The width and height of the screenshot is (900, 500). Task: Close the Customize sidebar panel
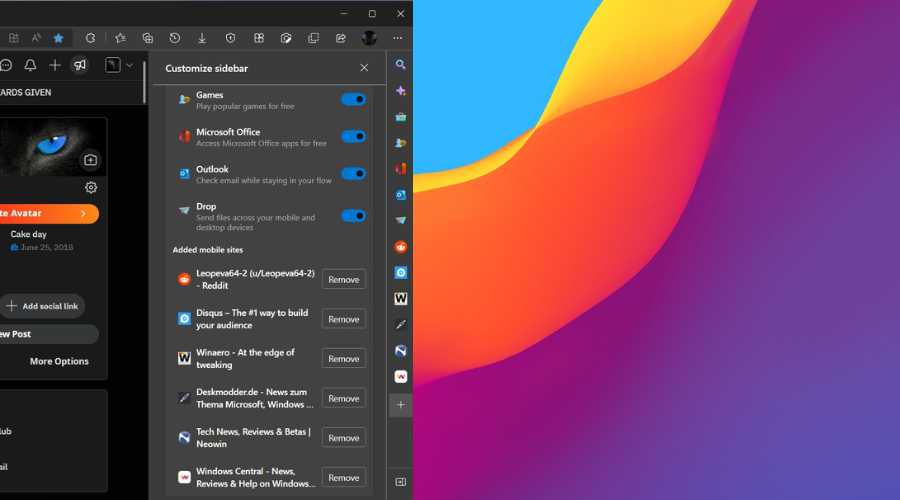(x=364, y=68)
